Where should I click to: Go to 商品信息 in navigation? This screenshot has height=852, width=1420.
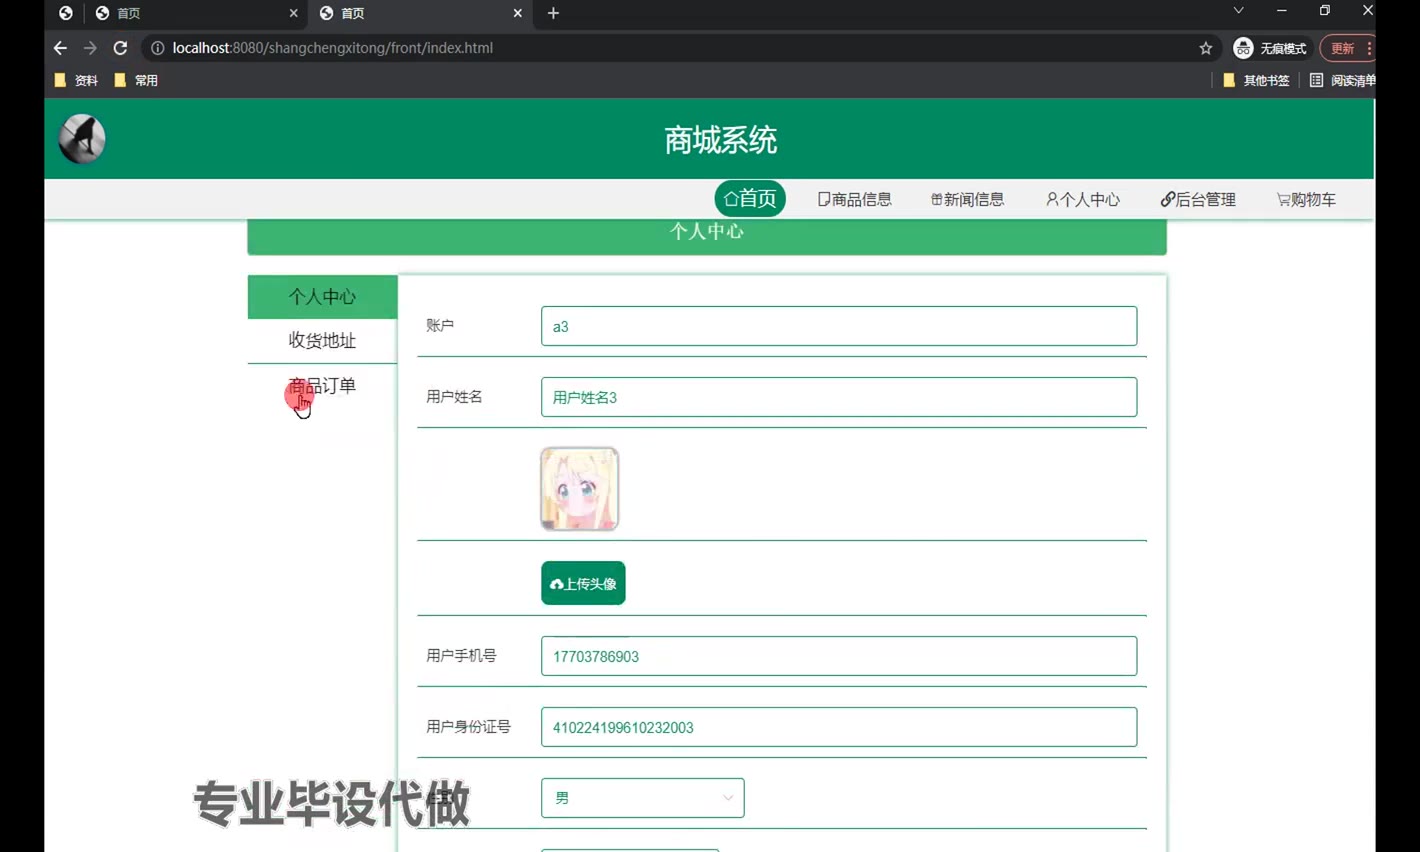pos(854,199)
